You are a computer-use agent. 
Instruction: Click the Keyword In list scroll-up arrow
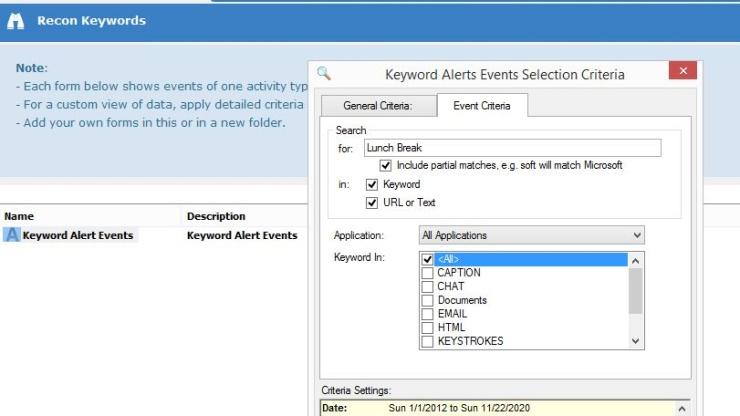point(636,261)
